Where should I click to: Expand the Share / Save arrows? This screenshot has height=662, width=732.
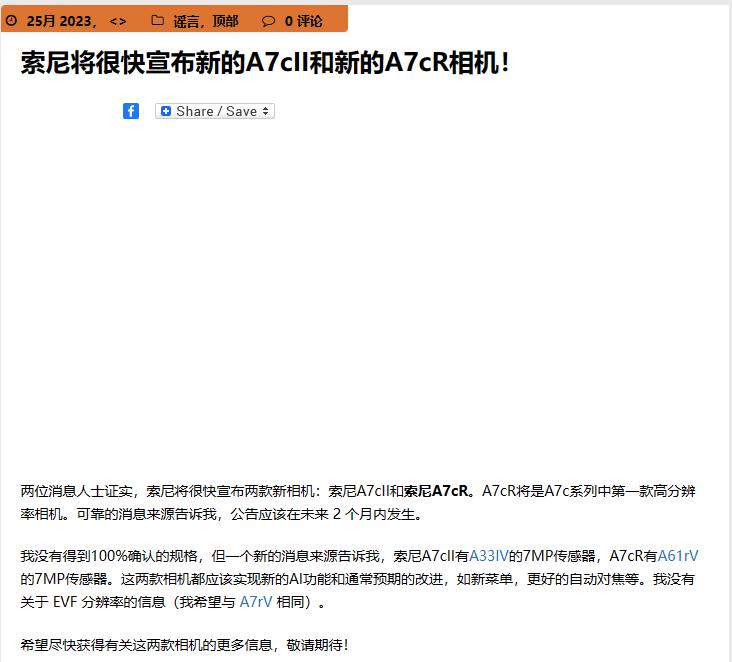pos(266,111)
